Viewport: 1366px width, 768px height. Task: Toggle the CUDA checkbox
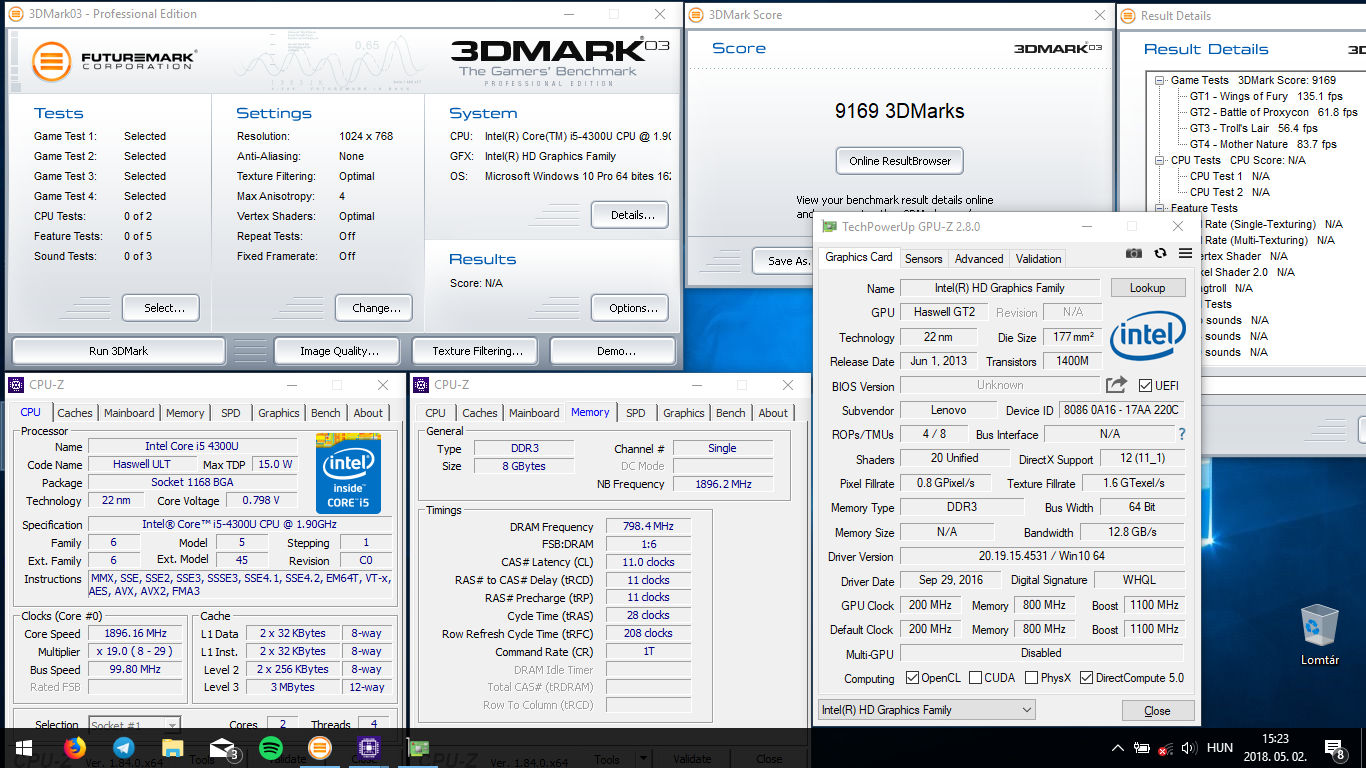pyautogui.click(x=975, y=678)
